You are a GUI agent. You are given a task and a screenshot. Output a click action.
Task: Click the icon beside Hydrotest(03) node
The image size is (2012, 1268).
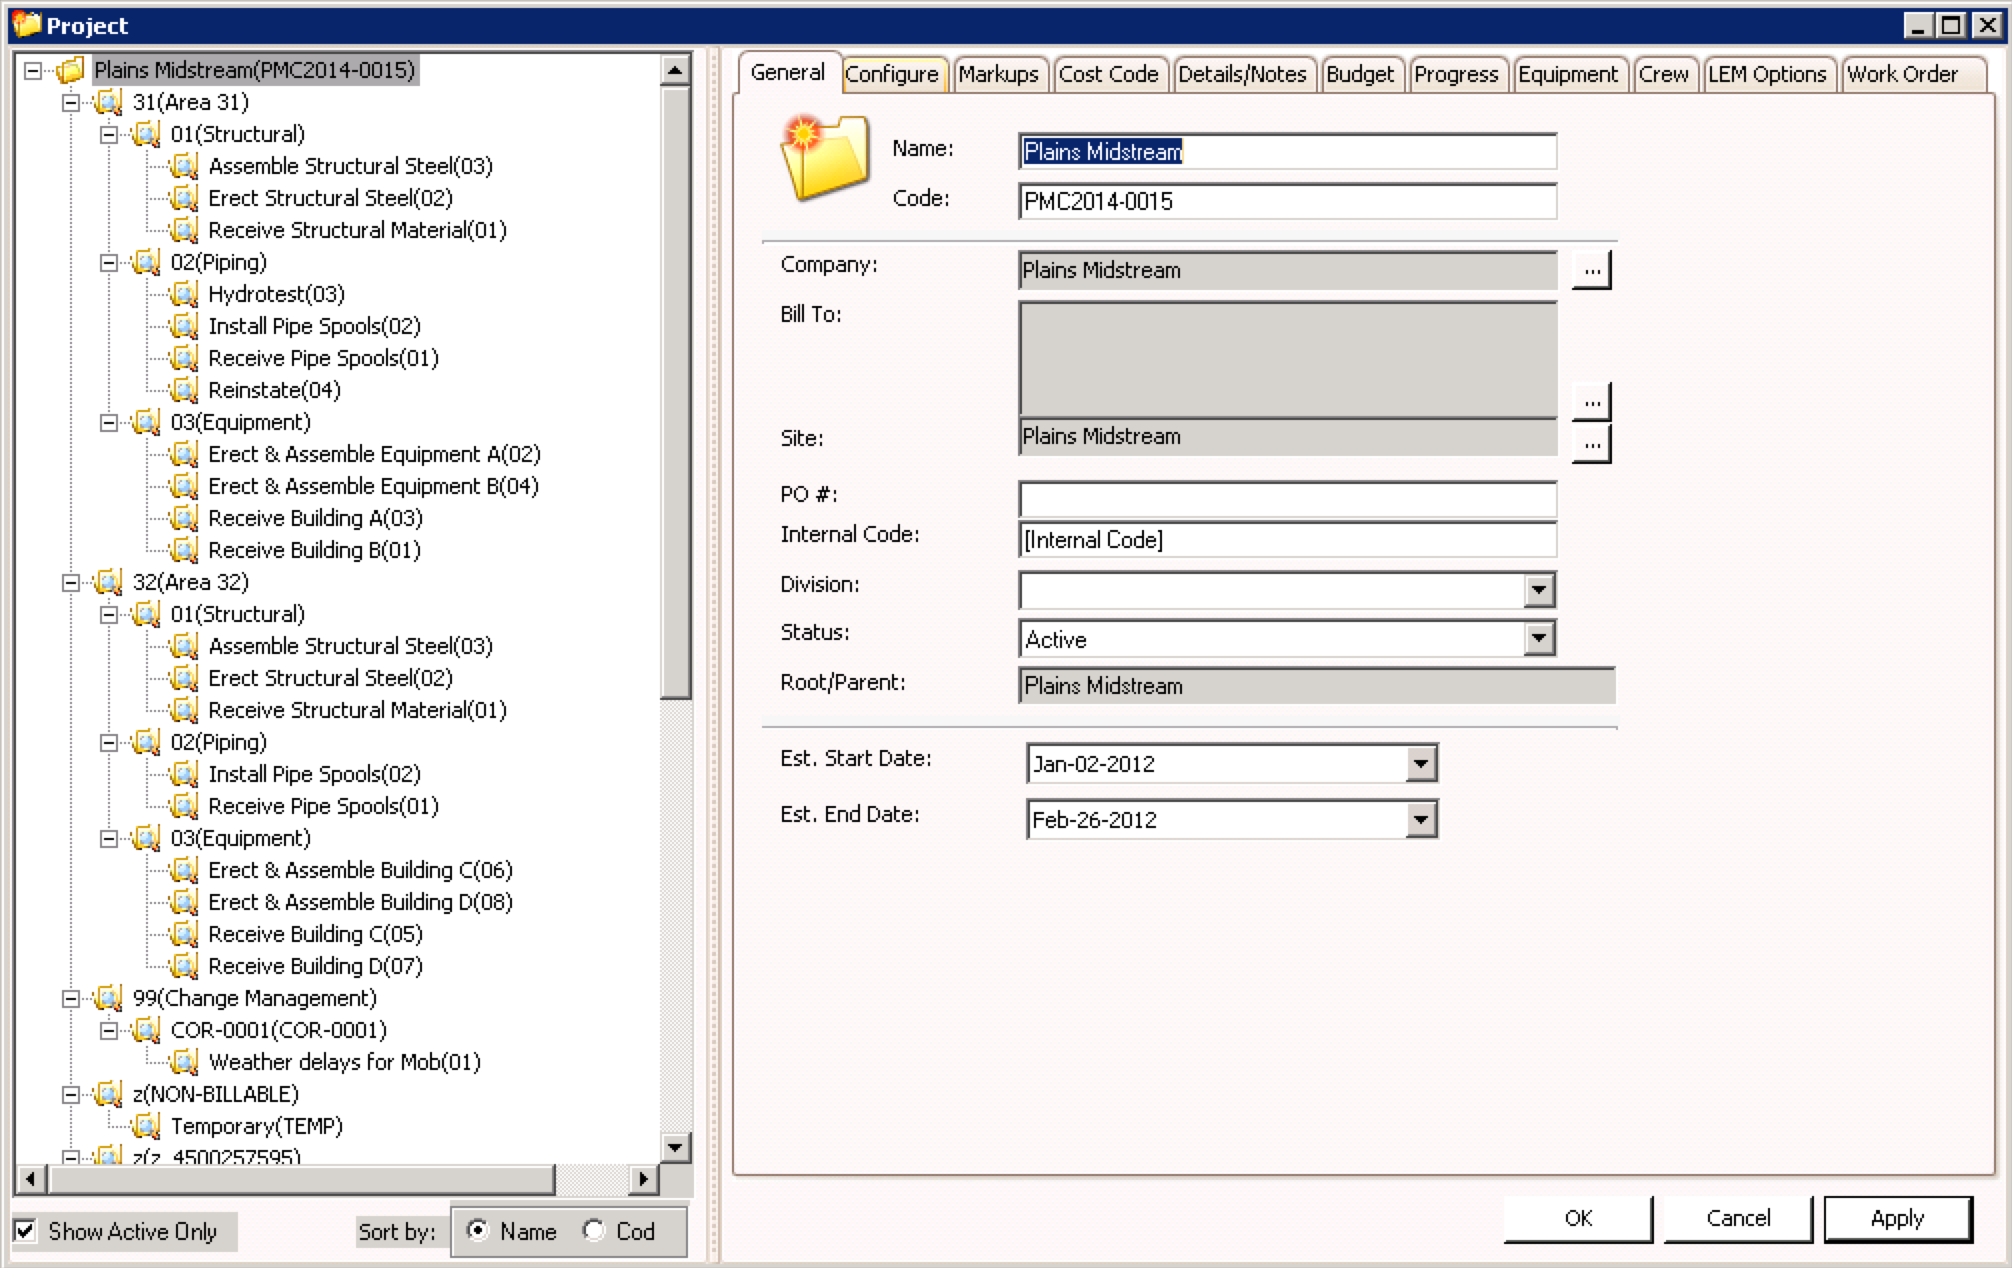point(184,294)
